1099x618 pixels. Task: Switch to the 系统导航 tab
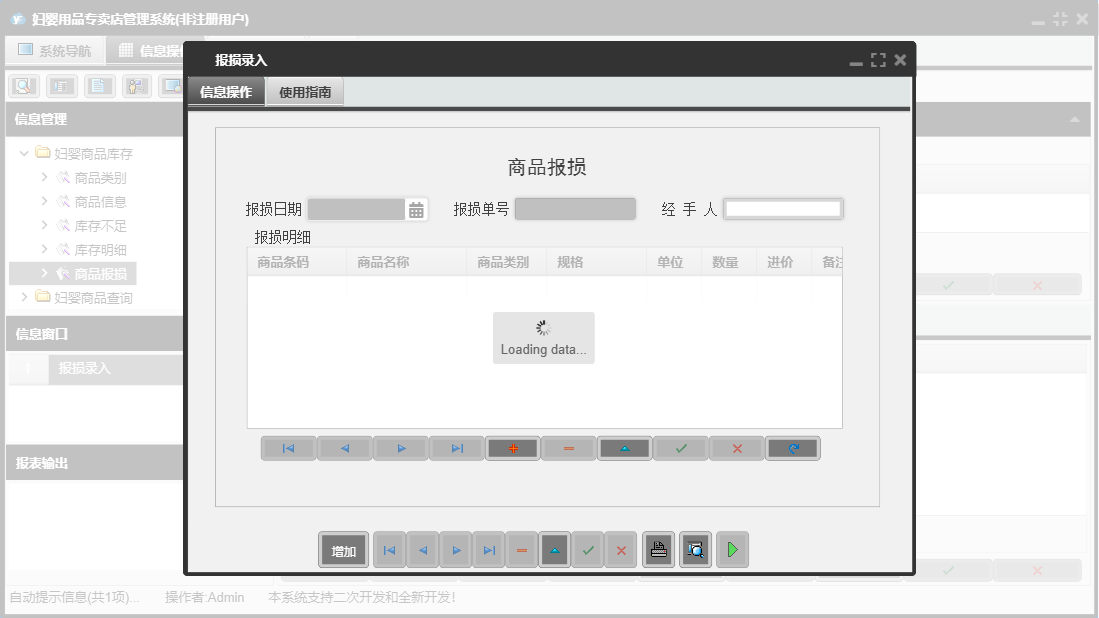click(x=55, y=49)
